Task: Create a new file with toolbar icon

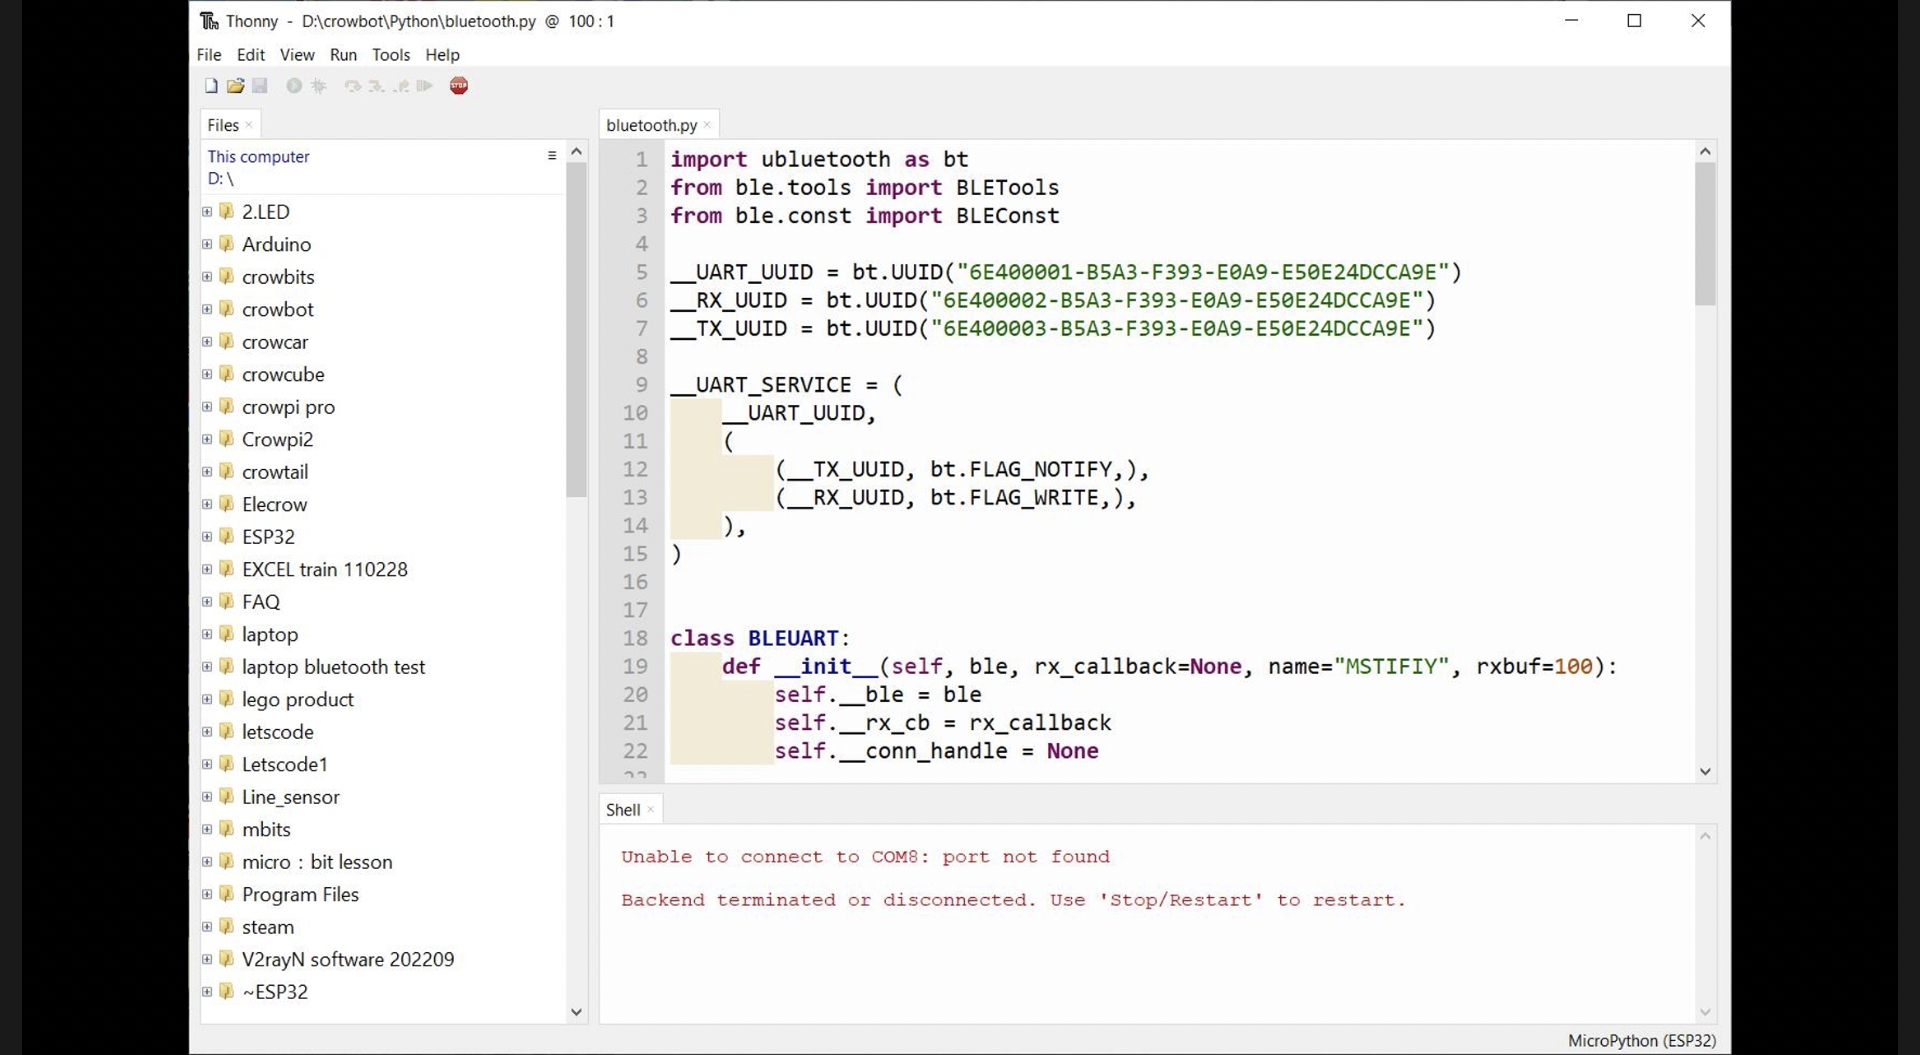Action: 211,86
